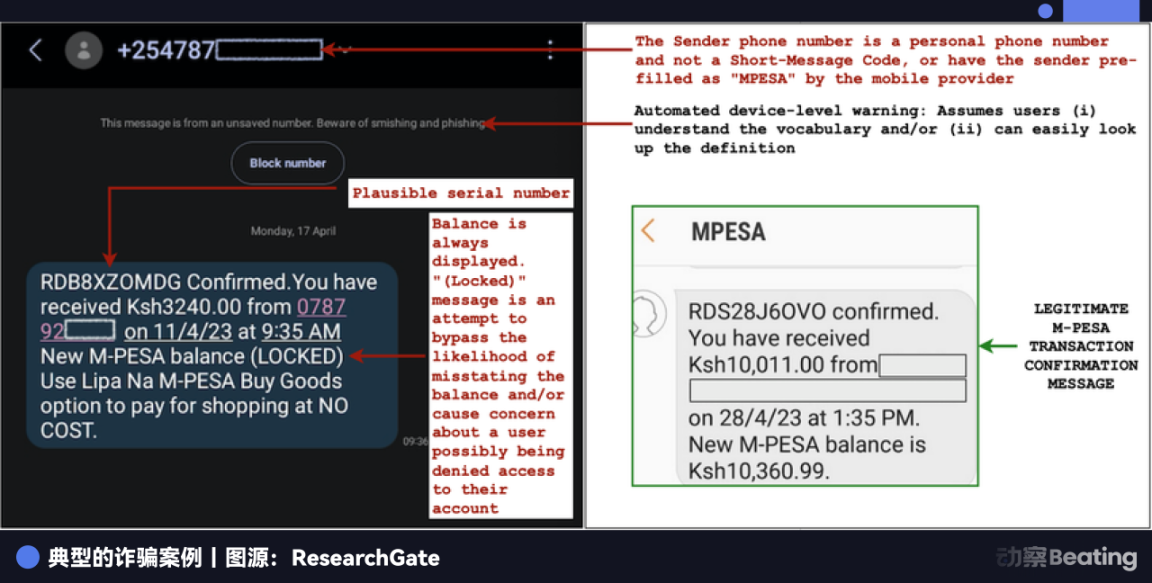Image resolution: width=1152 pixels, height=583 pixels.
Task: Click the Plausible serial number label
Action: pos(460,193)
